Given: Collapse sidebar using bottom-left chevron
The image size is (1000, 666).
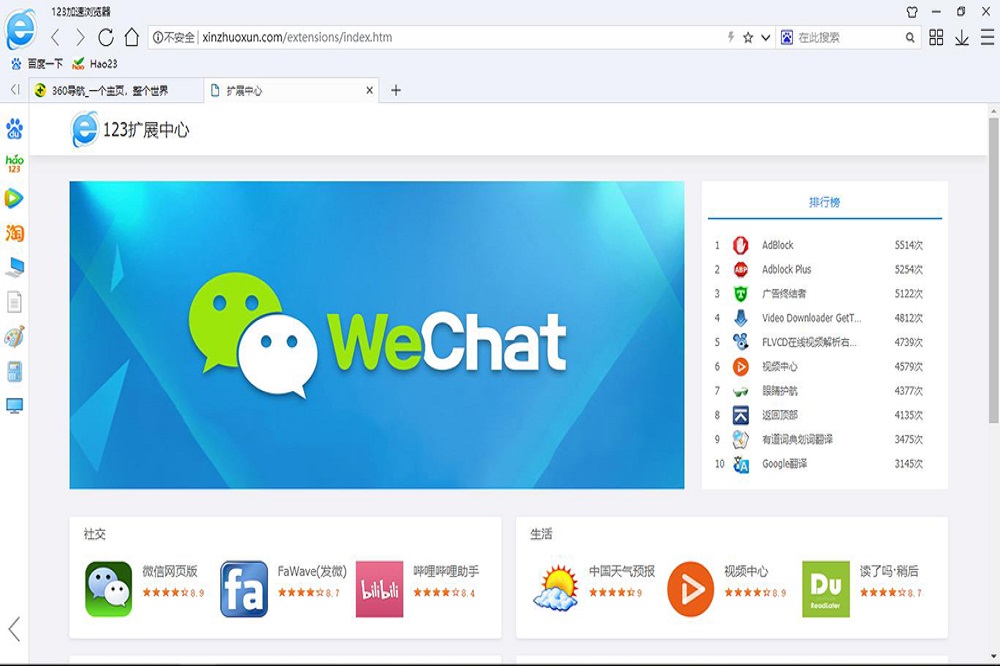Looking at the screenshot, I should [14, 629].
